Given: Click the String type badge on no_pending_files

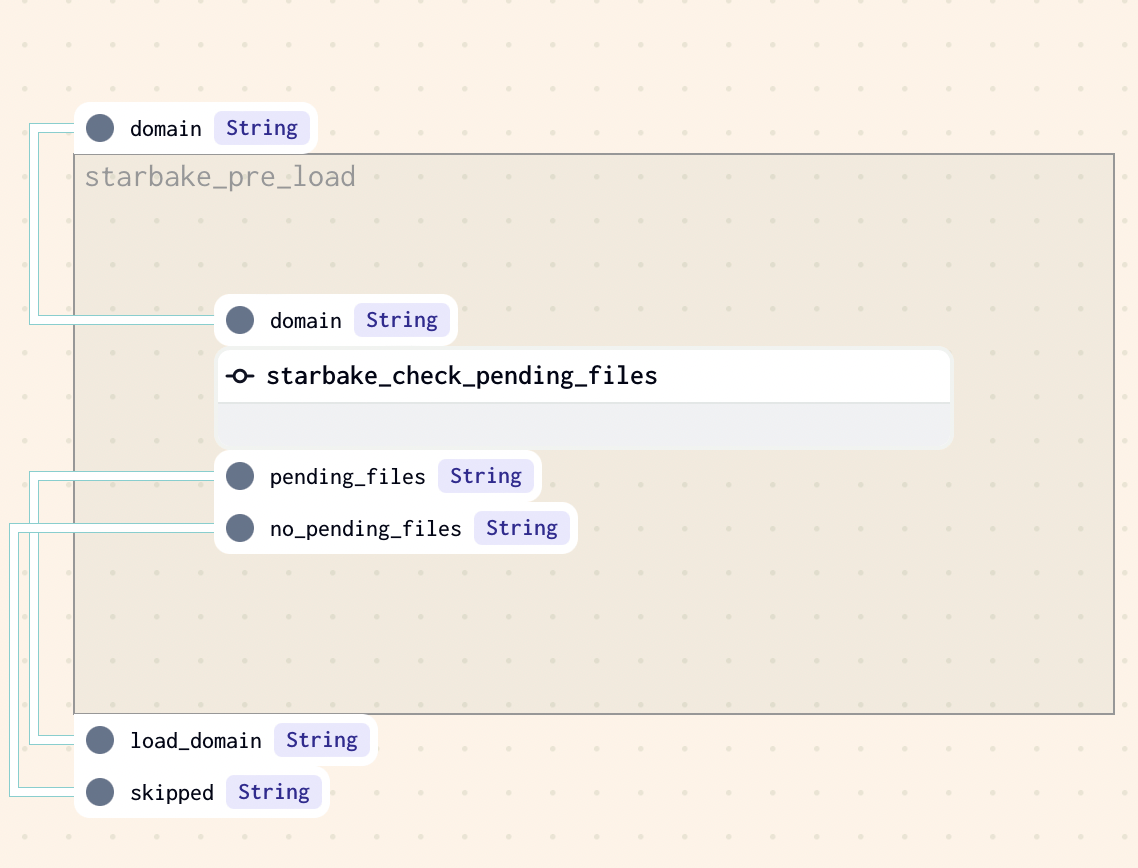Looking at the screenshot, I should [522, 528].
